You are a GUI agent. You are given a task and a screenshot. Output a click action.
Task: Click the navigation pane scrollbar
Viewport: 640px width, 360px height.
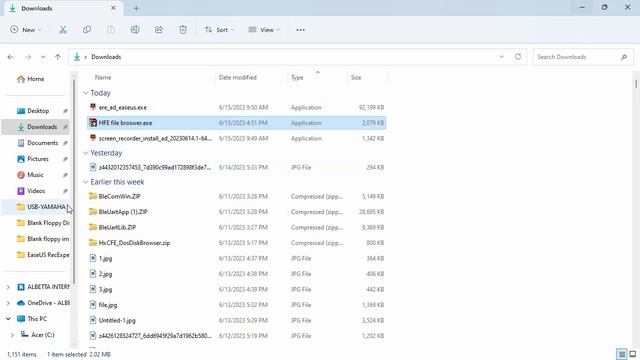tap(74, 182)
